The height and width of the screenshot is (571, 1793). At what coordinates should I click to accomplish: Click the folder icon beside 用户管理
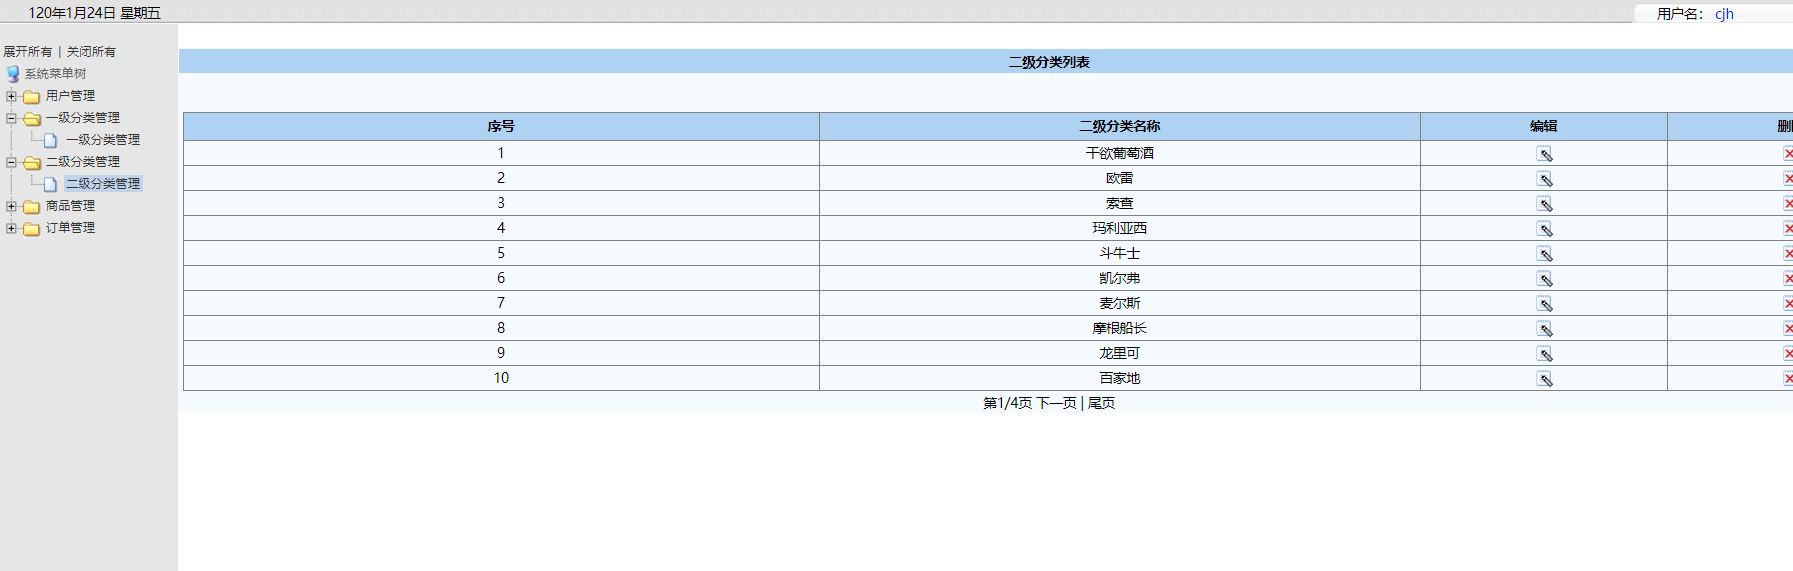click(x=31, y=96)
